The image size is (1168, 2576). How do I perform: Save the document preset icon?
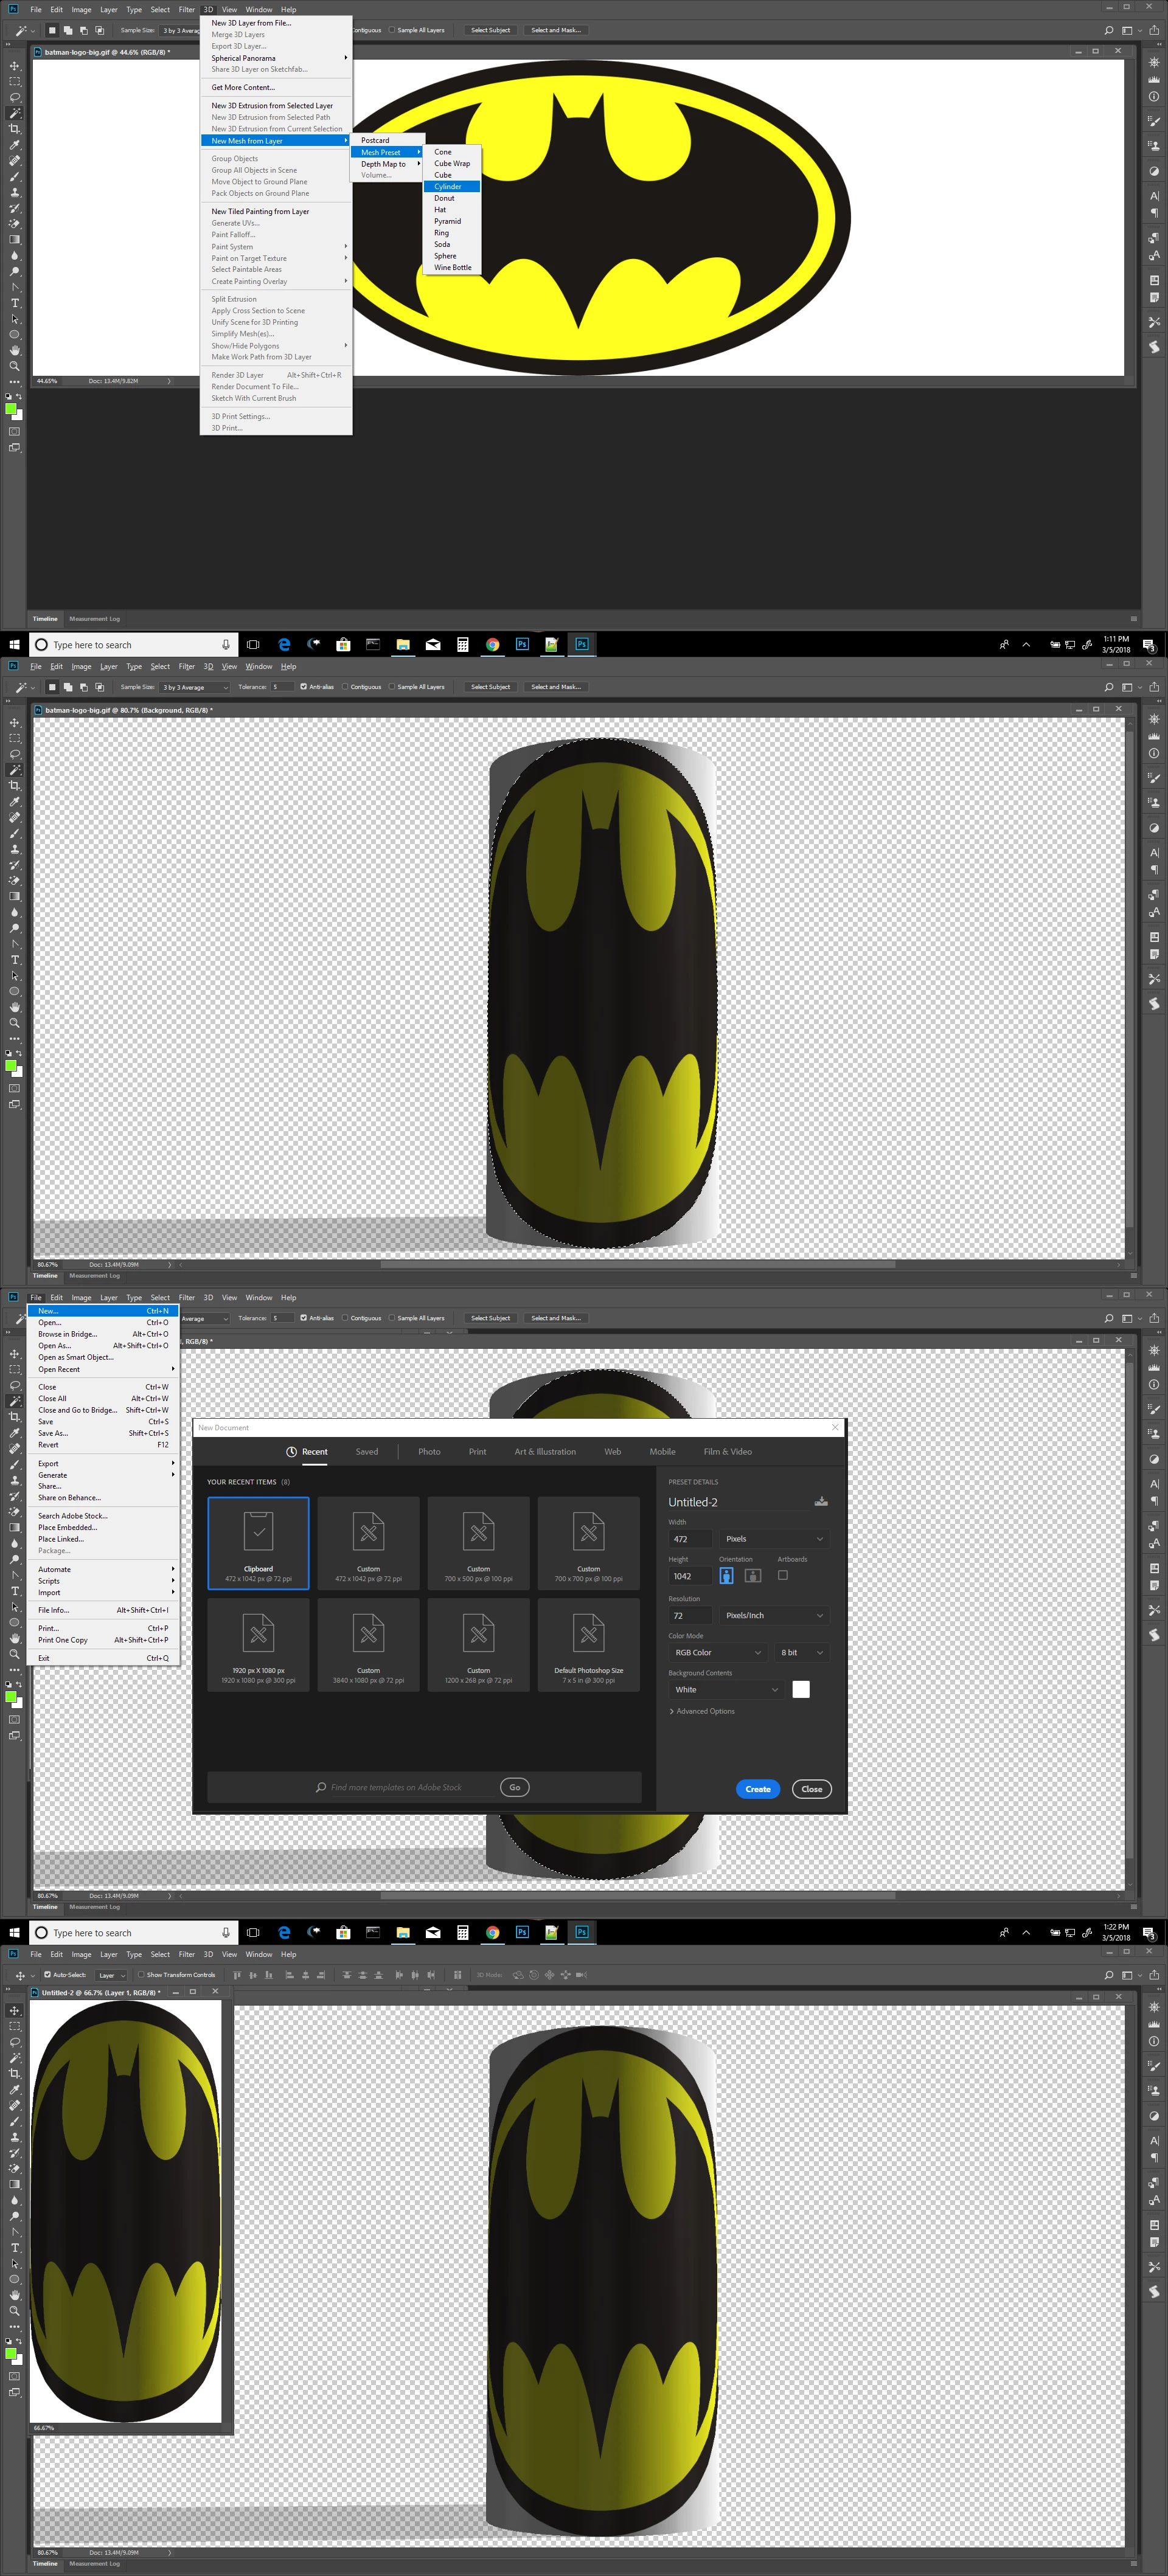[821, 1501]
